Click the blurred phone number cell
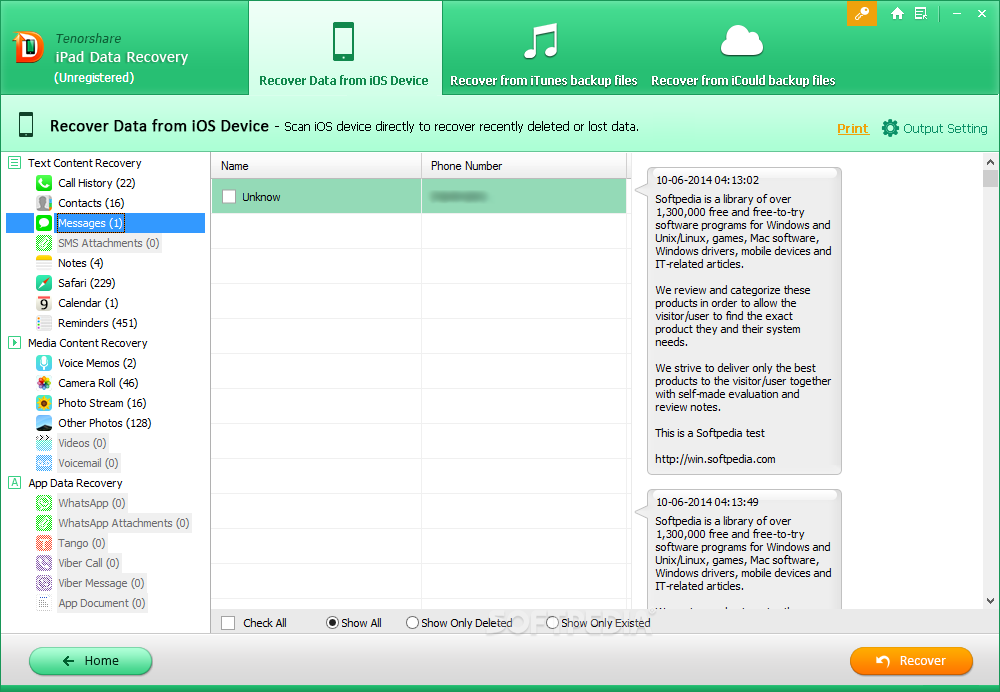Viewport: 1000px width, 692px height. (523, 196)
